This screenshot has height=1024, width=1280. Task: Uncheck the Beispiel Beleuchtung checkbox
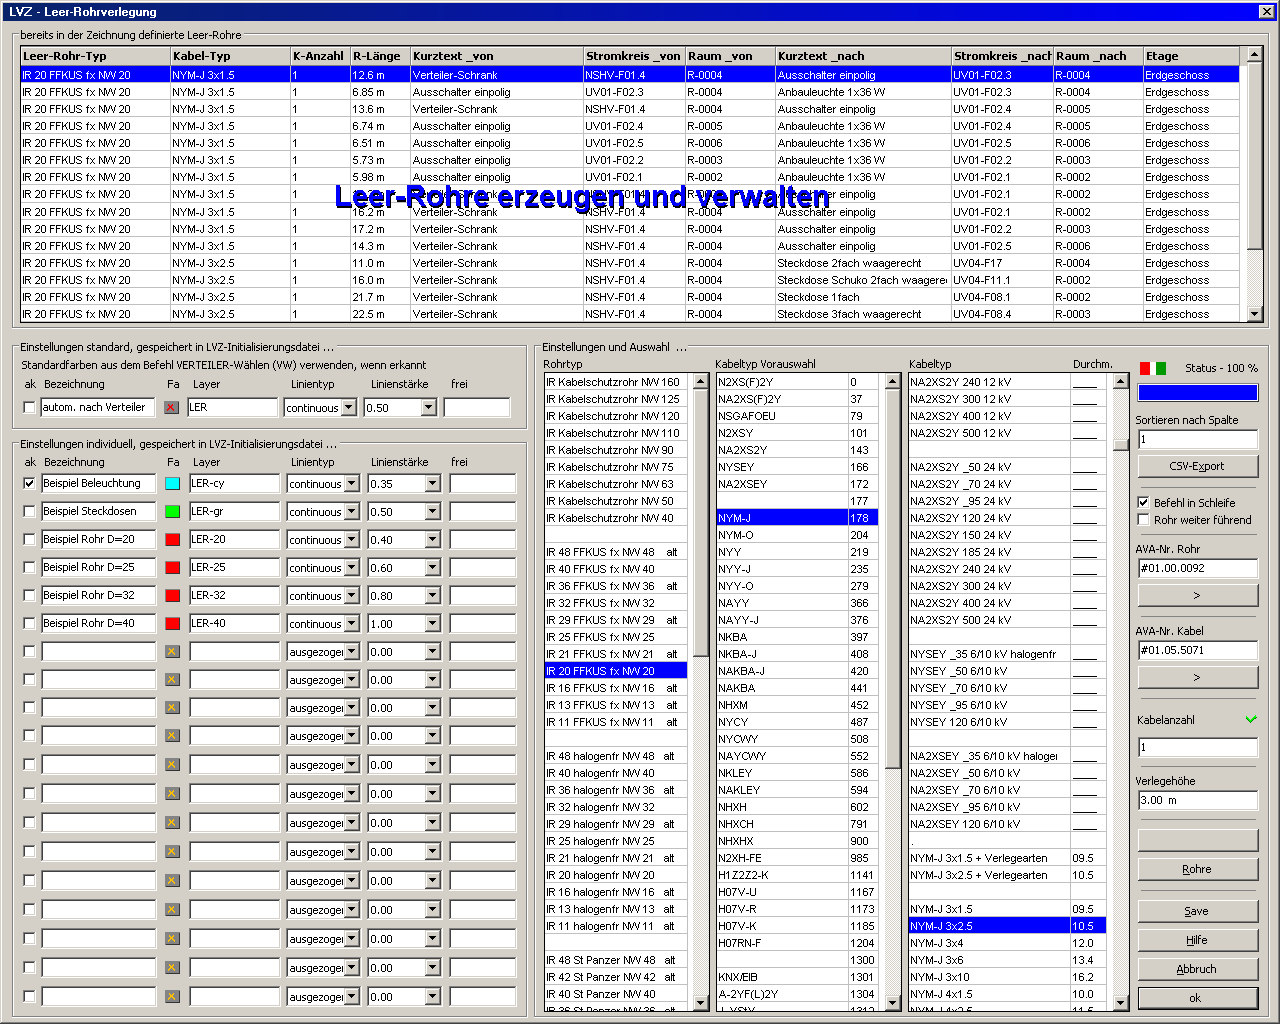pos(29,483)
